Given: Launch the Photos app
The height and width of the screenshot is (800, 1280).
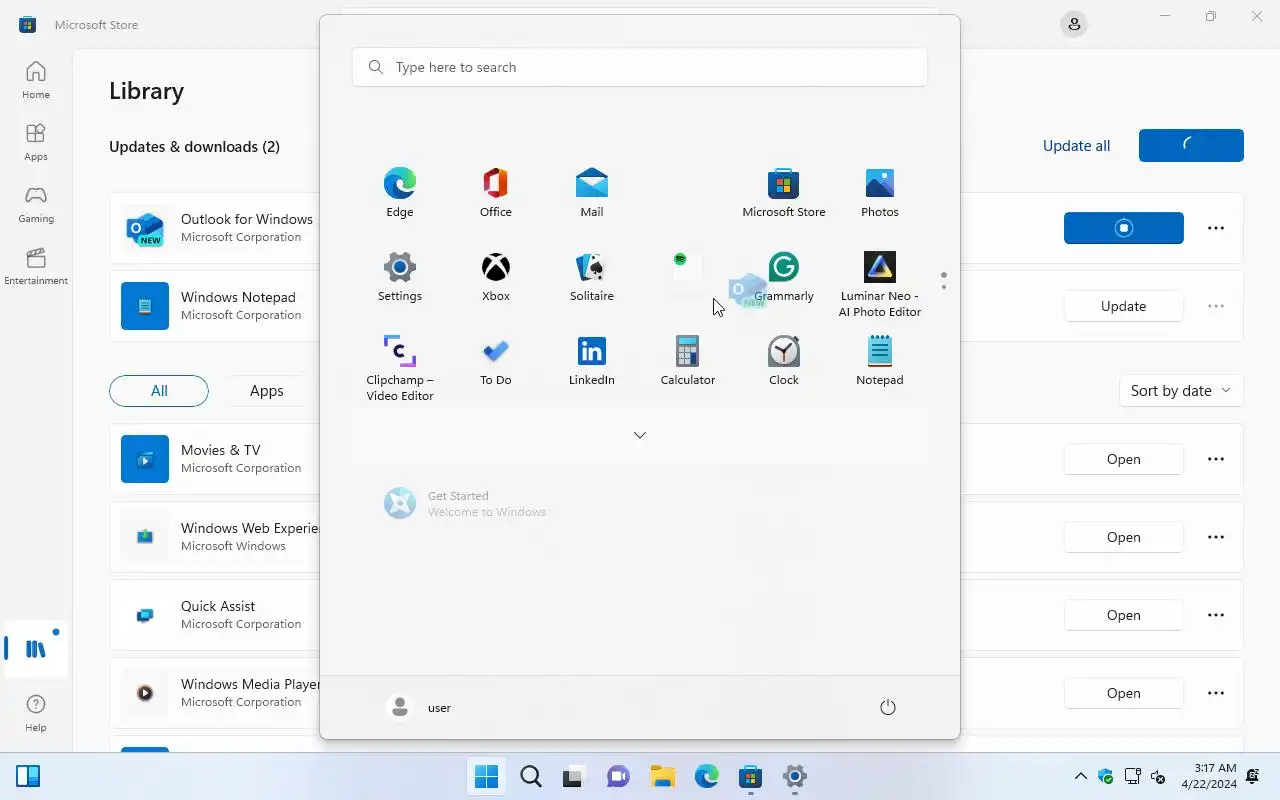Looking at the screenshot, I should pos(880,192).
